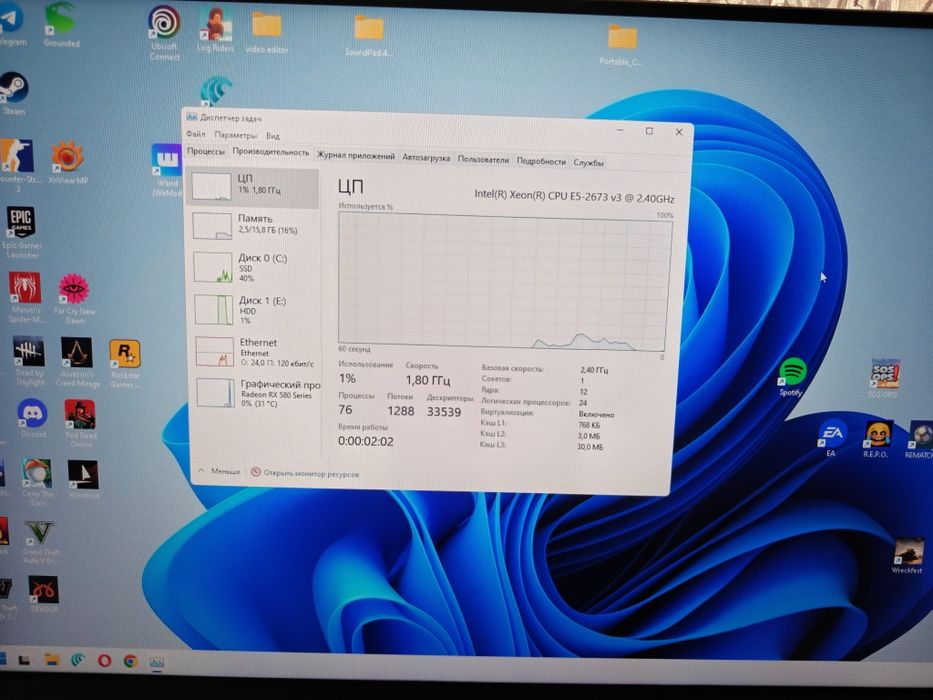Select the Portable_C folder on desktop
This screenshot has width=933, height=700.
[622, 45]
